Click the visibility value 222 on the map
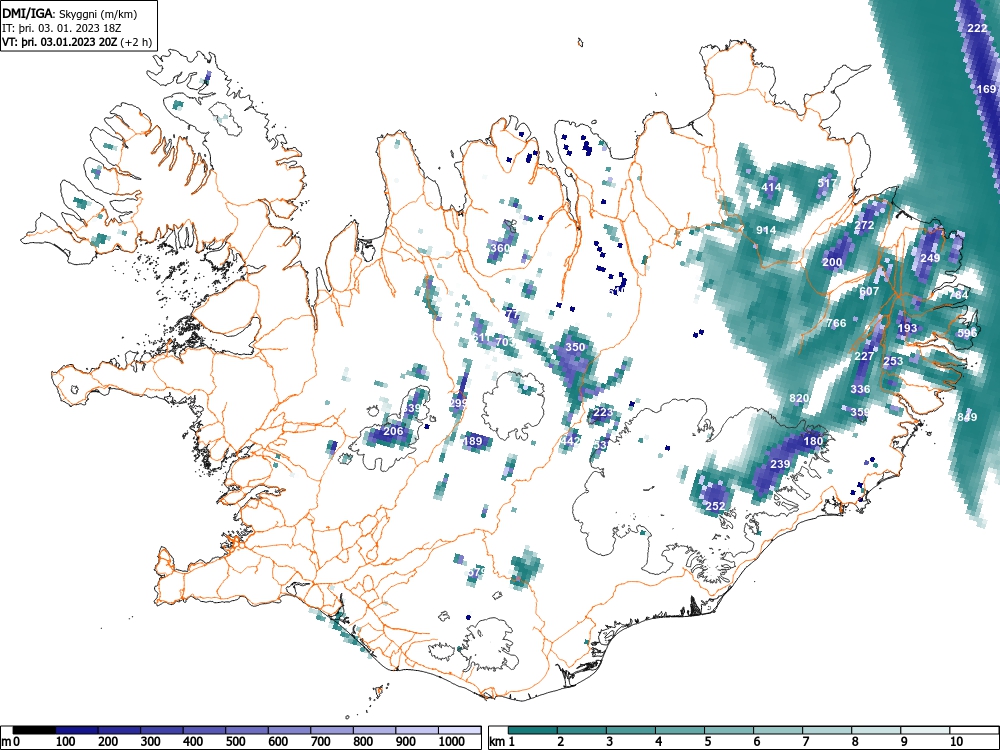This screenshot has width=1000, height=750. (x=977, y=28)
